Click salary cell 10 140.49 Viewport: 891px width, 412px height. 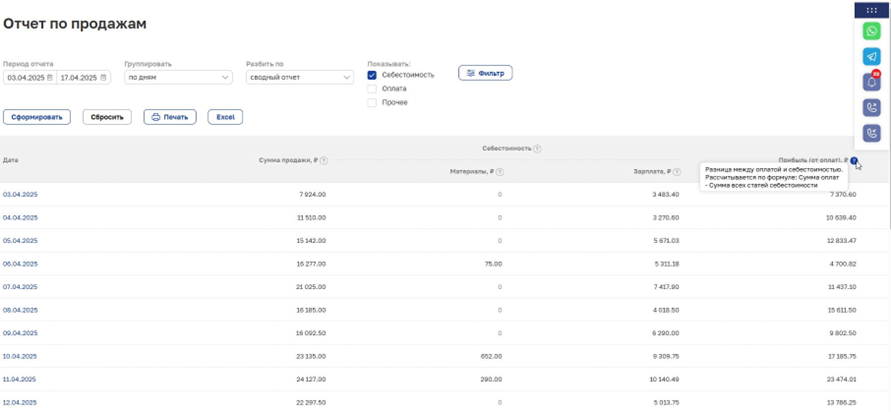664,379
